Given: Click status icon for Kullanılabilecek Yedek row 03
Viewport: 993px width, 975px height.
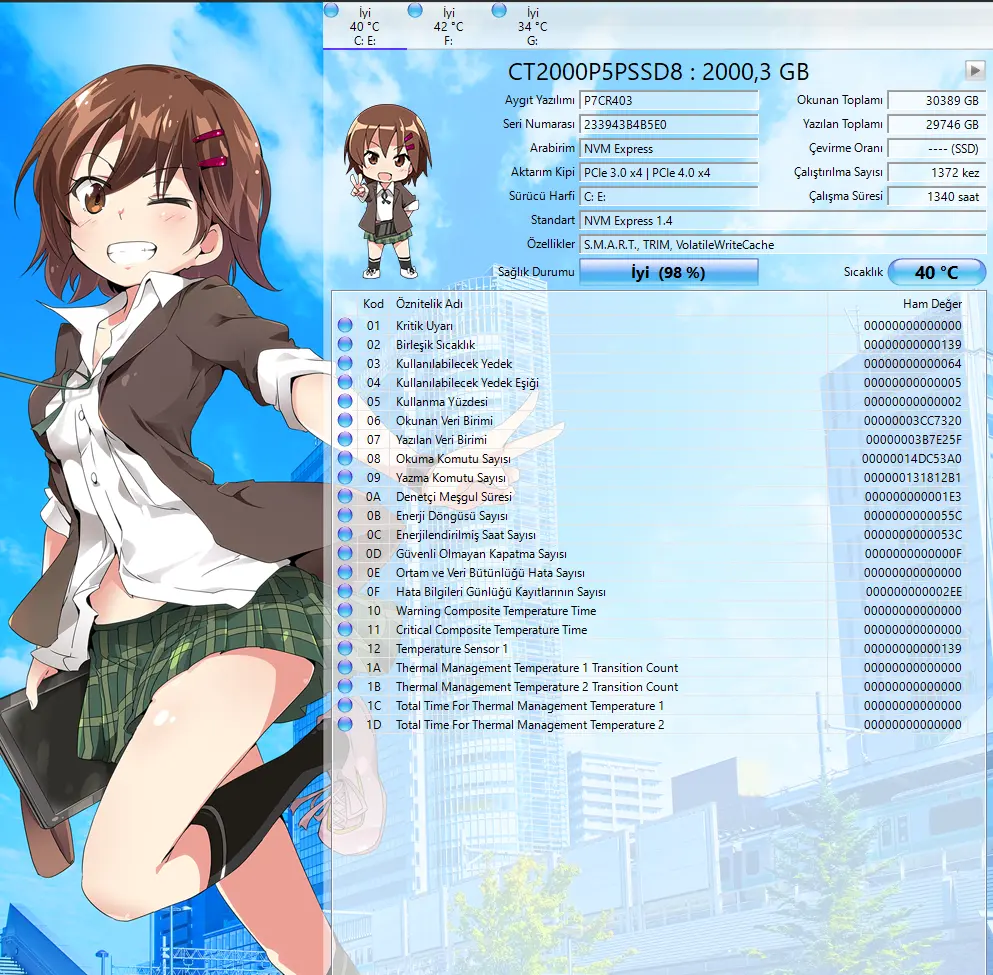Looking at the screenshot, I should [x=345, y=363].
